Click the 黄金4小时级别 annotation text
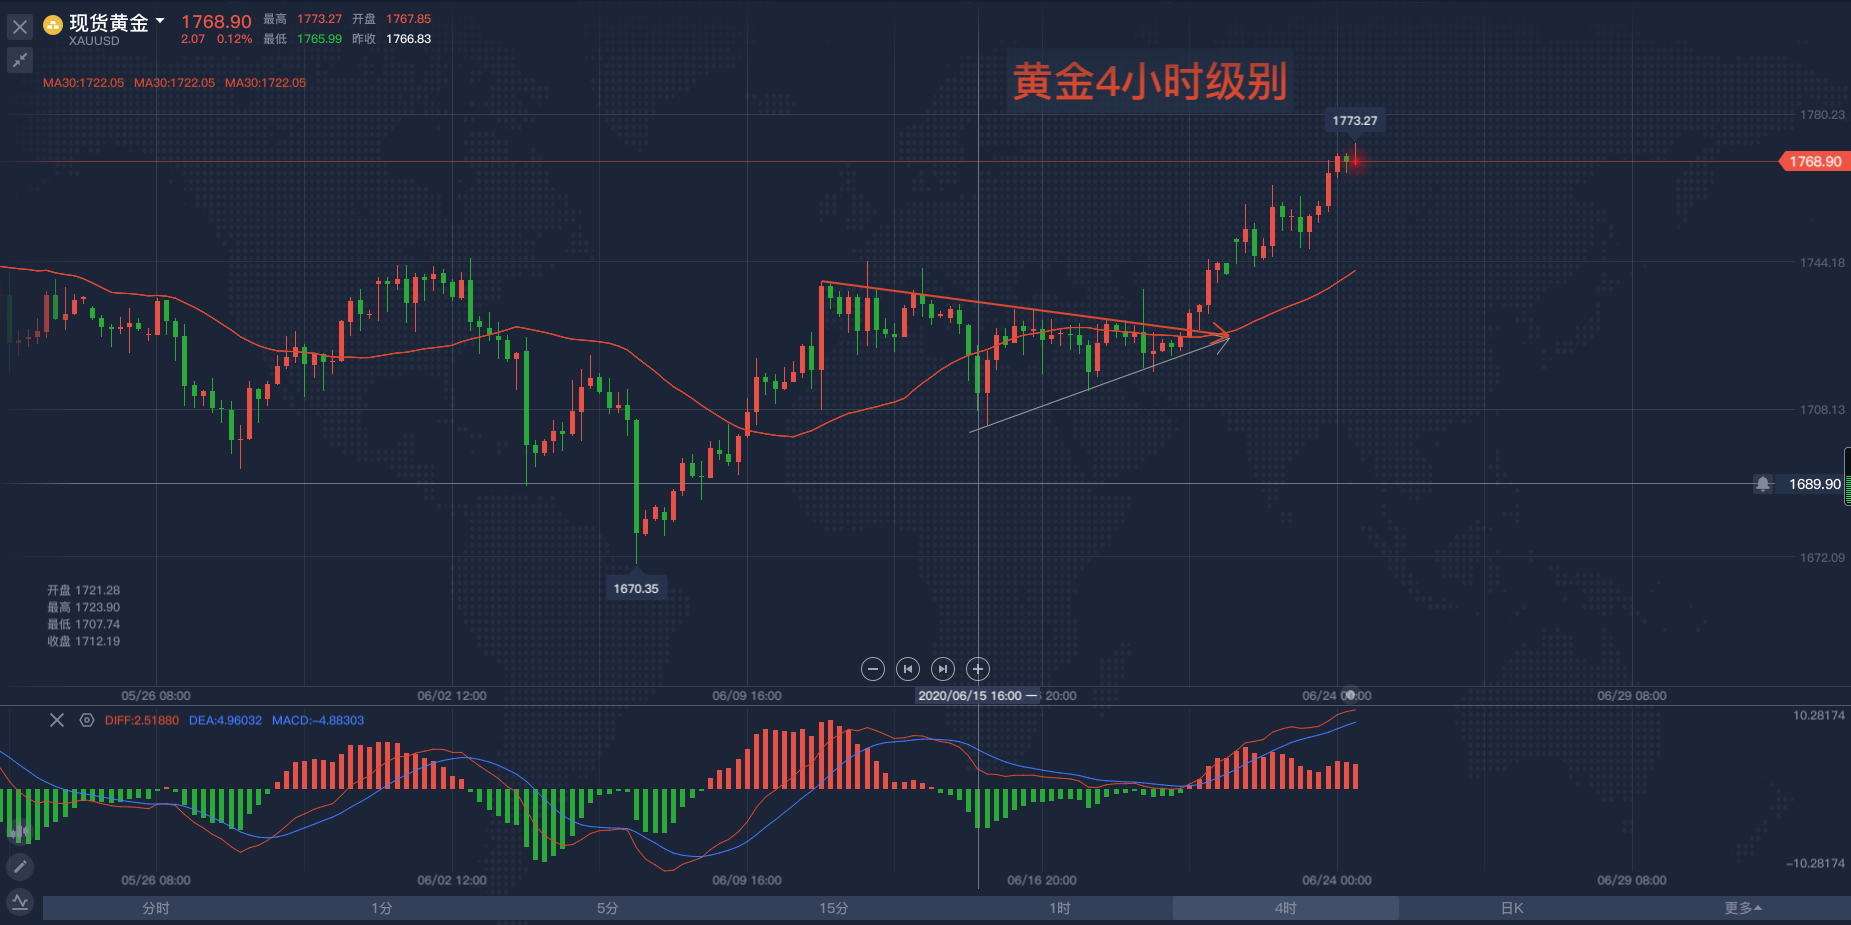This screenshot has height=925, width=1851. point(1149,81)
